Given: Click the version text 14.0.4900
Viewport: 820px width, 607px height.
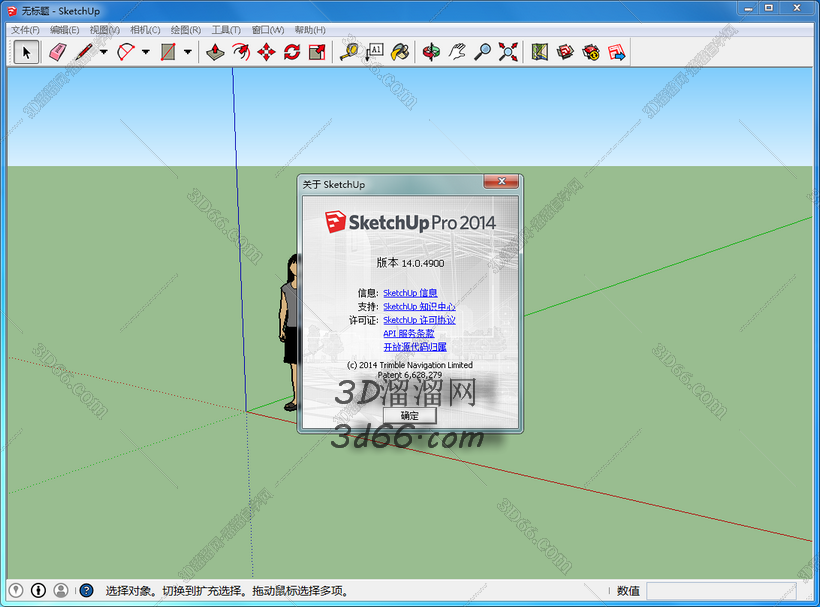Looking at the screenshot, I should pos(423,263).
